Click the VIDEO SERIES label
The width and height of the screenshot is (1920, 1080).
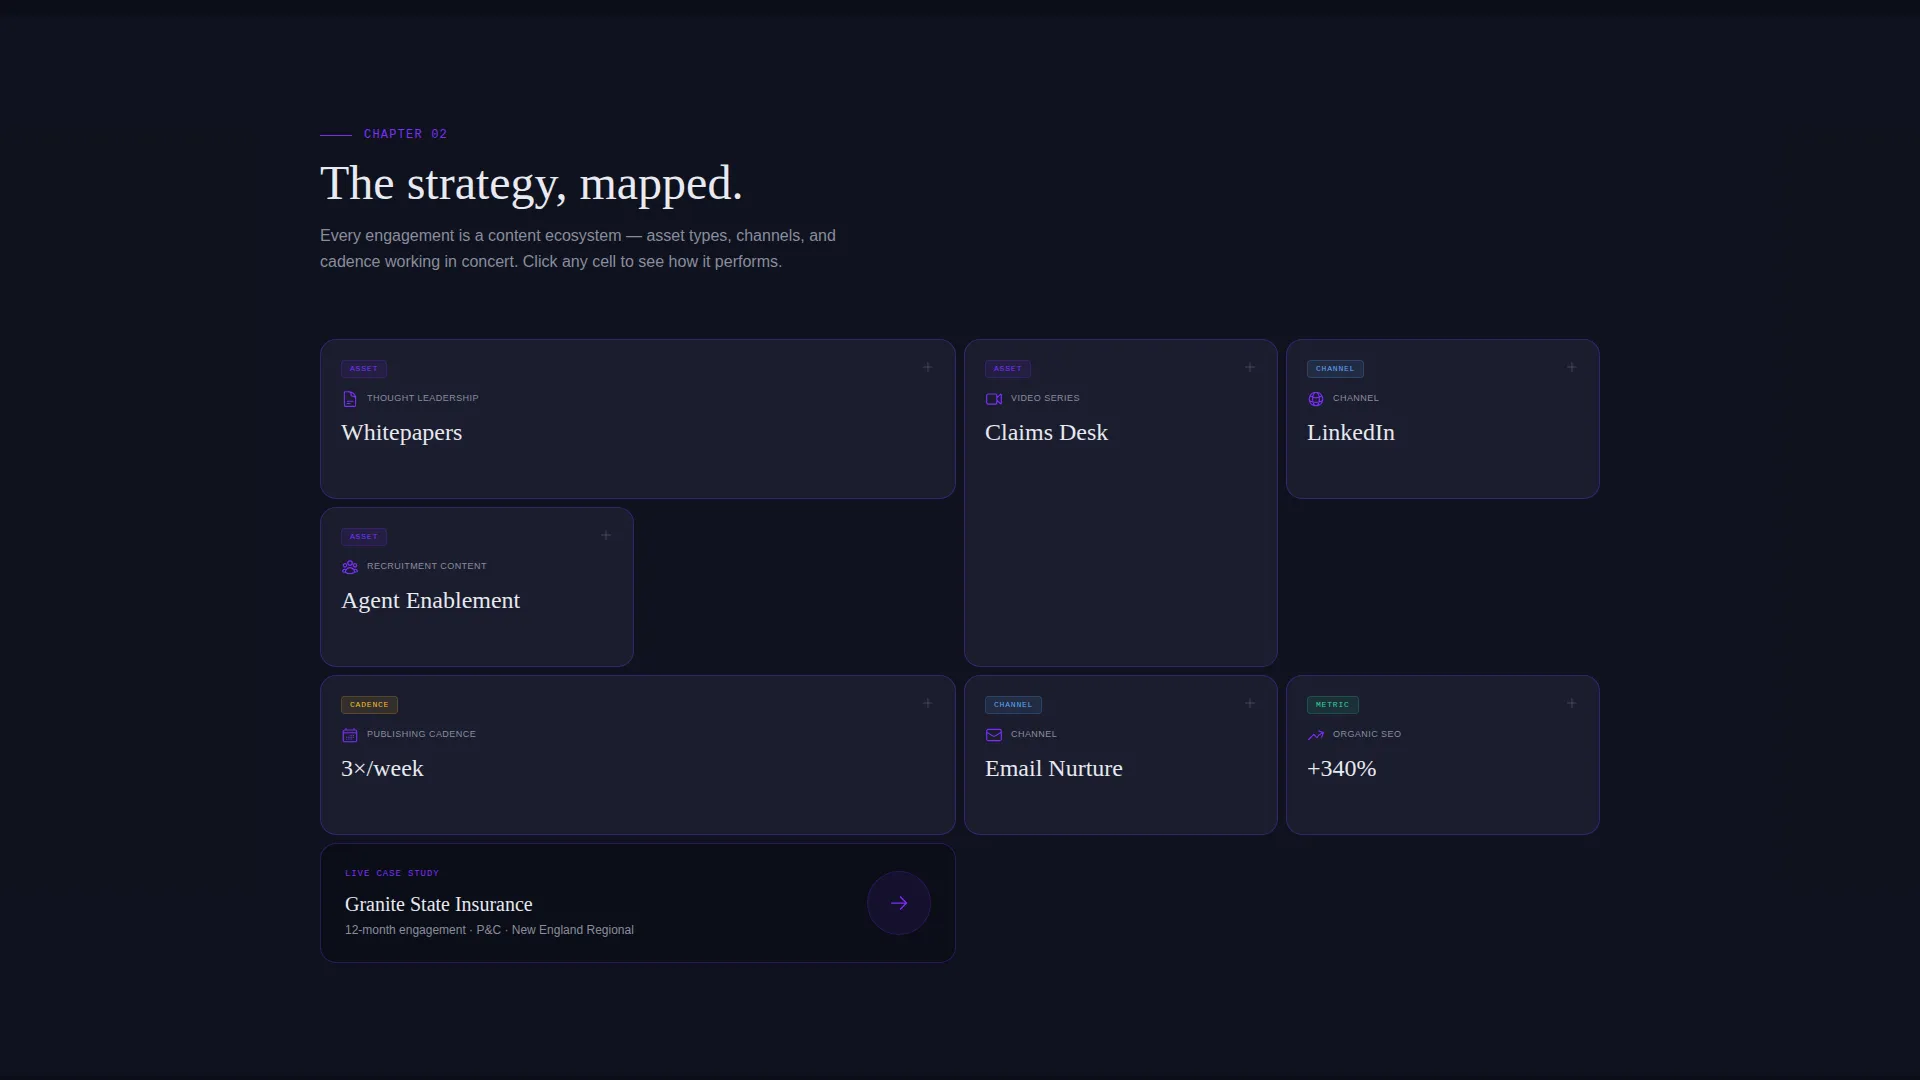pos(1045,398)
